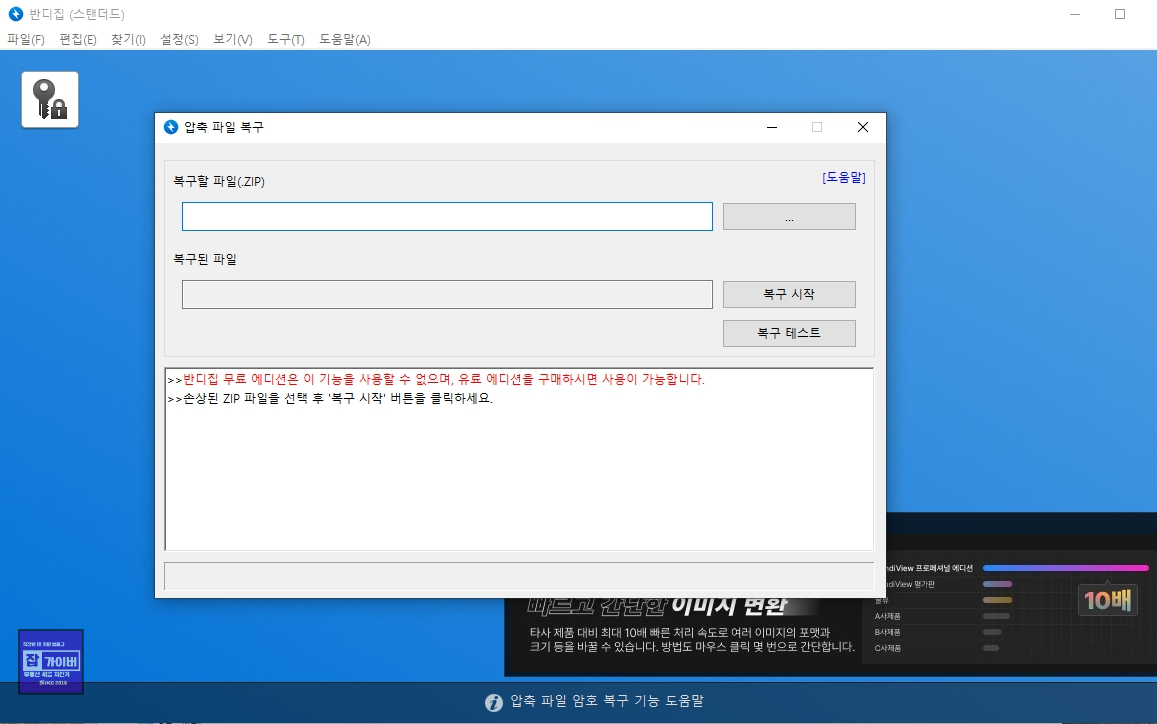Image resolution: width=1157 pixels, height=724 pixels.
Task: Click the '손상된 ZIP 파일을 선택' instruction line
Action: (330, 399)
